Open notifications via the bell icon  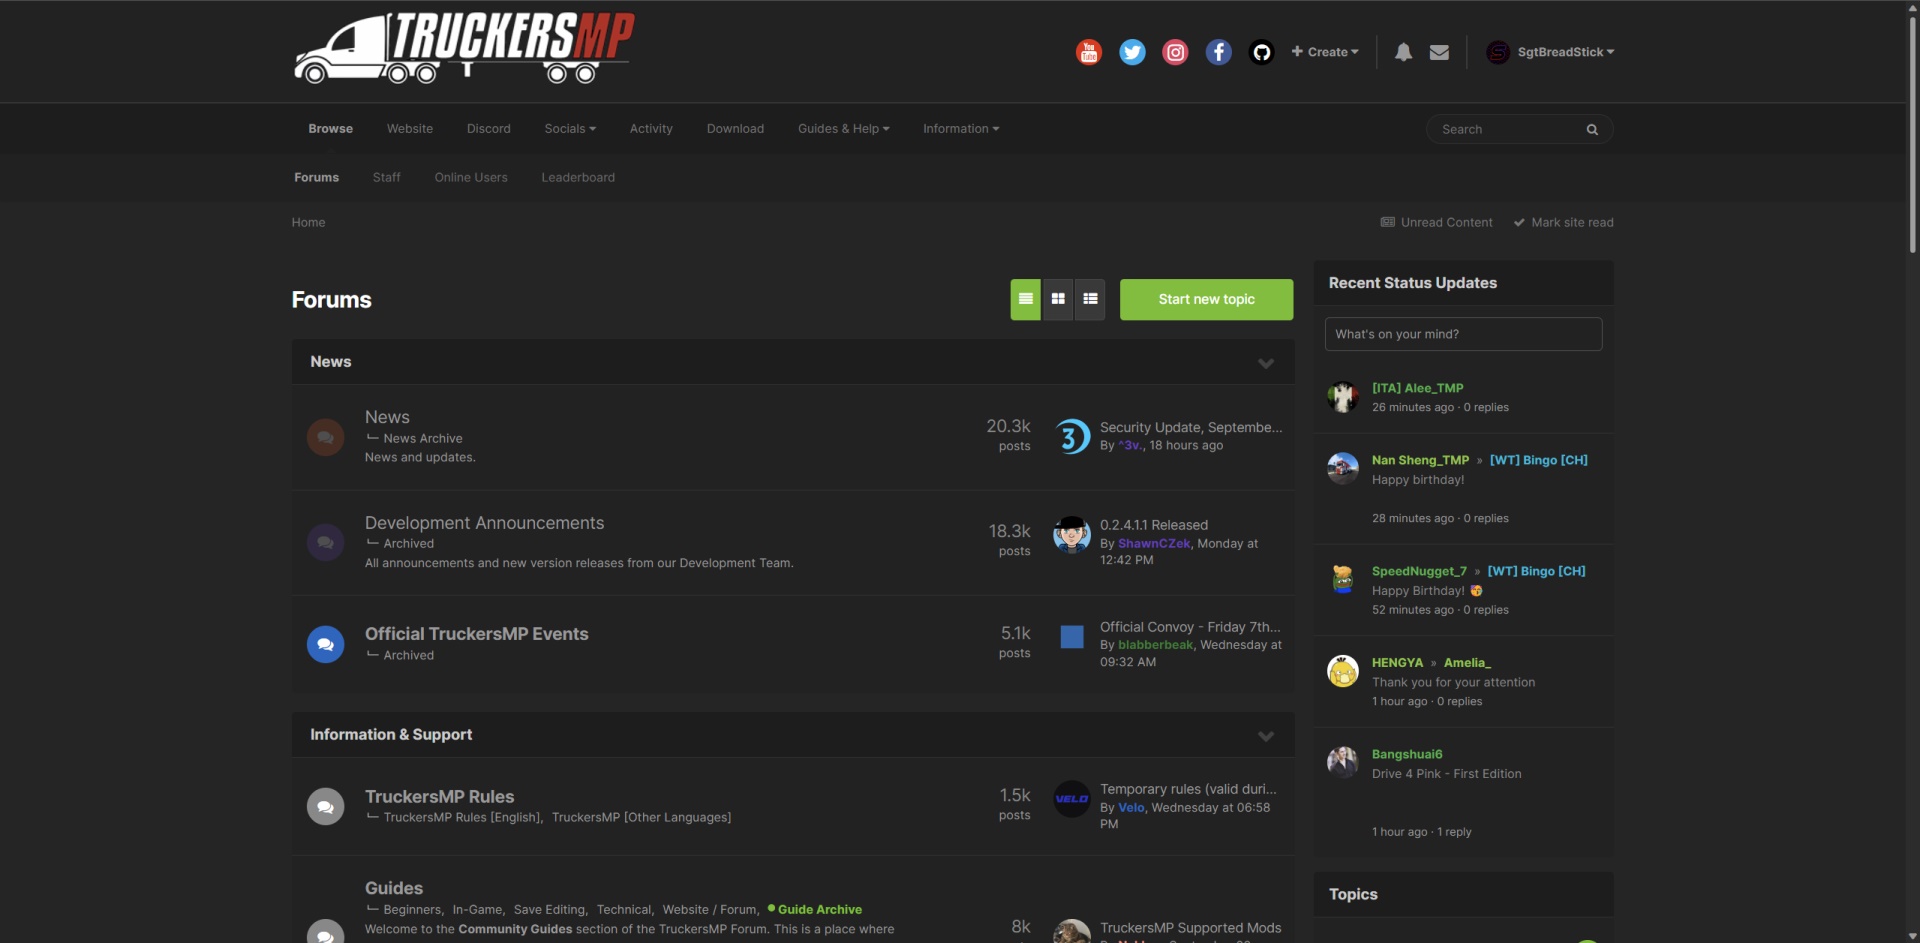pos(1402,52)
